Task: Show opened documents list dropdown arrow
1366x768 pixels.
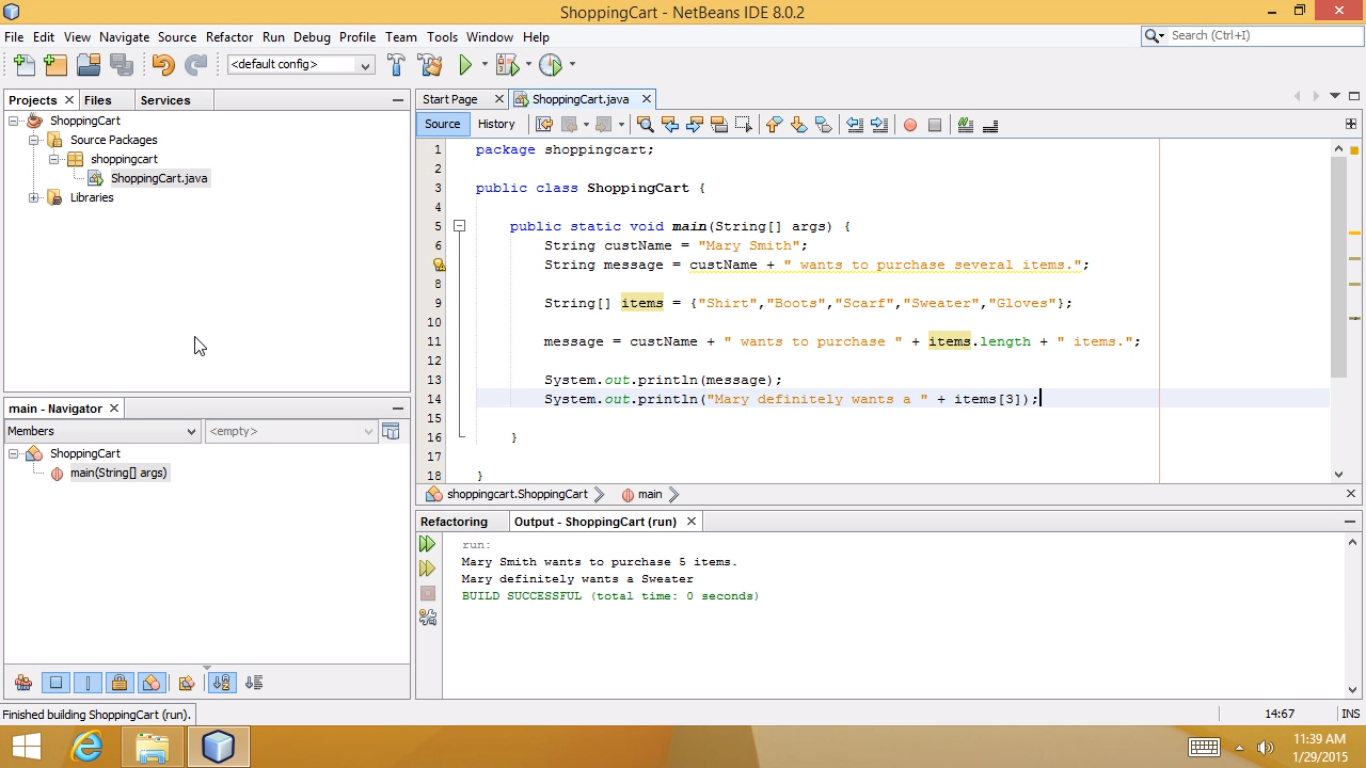Action: (1335, 97)
